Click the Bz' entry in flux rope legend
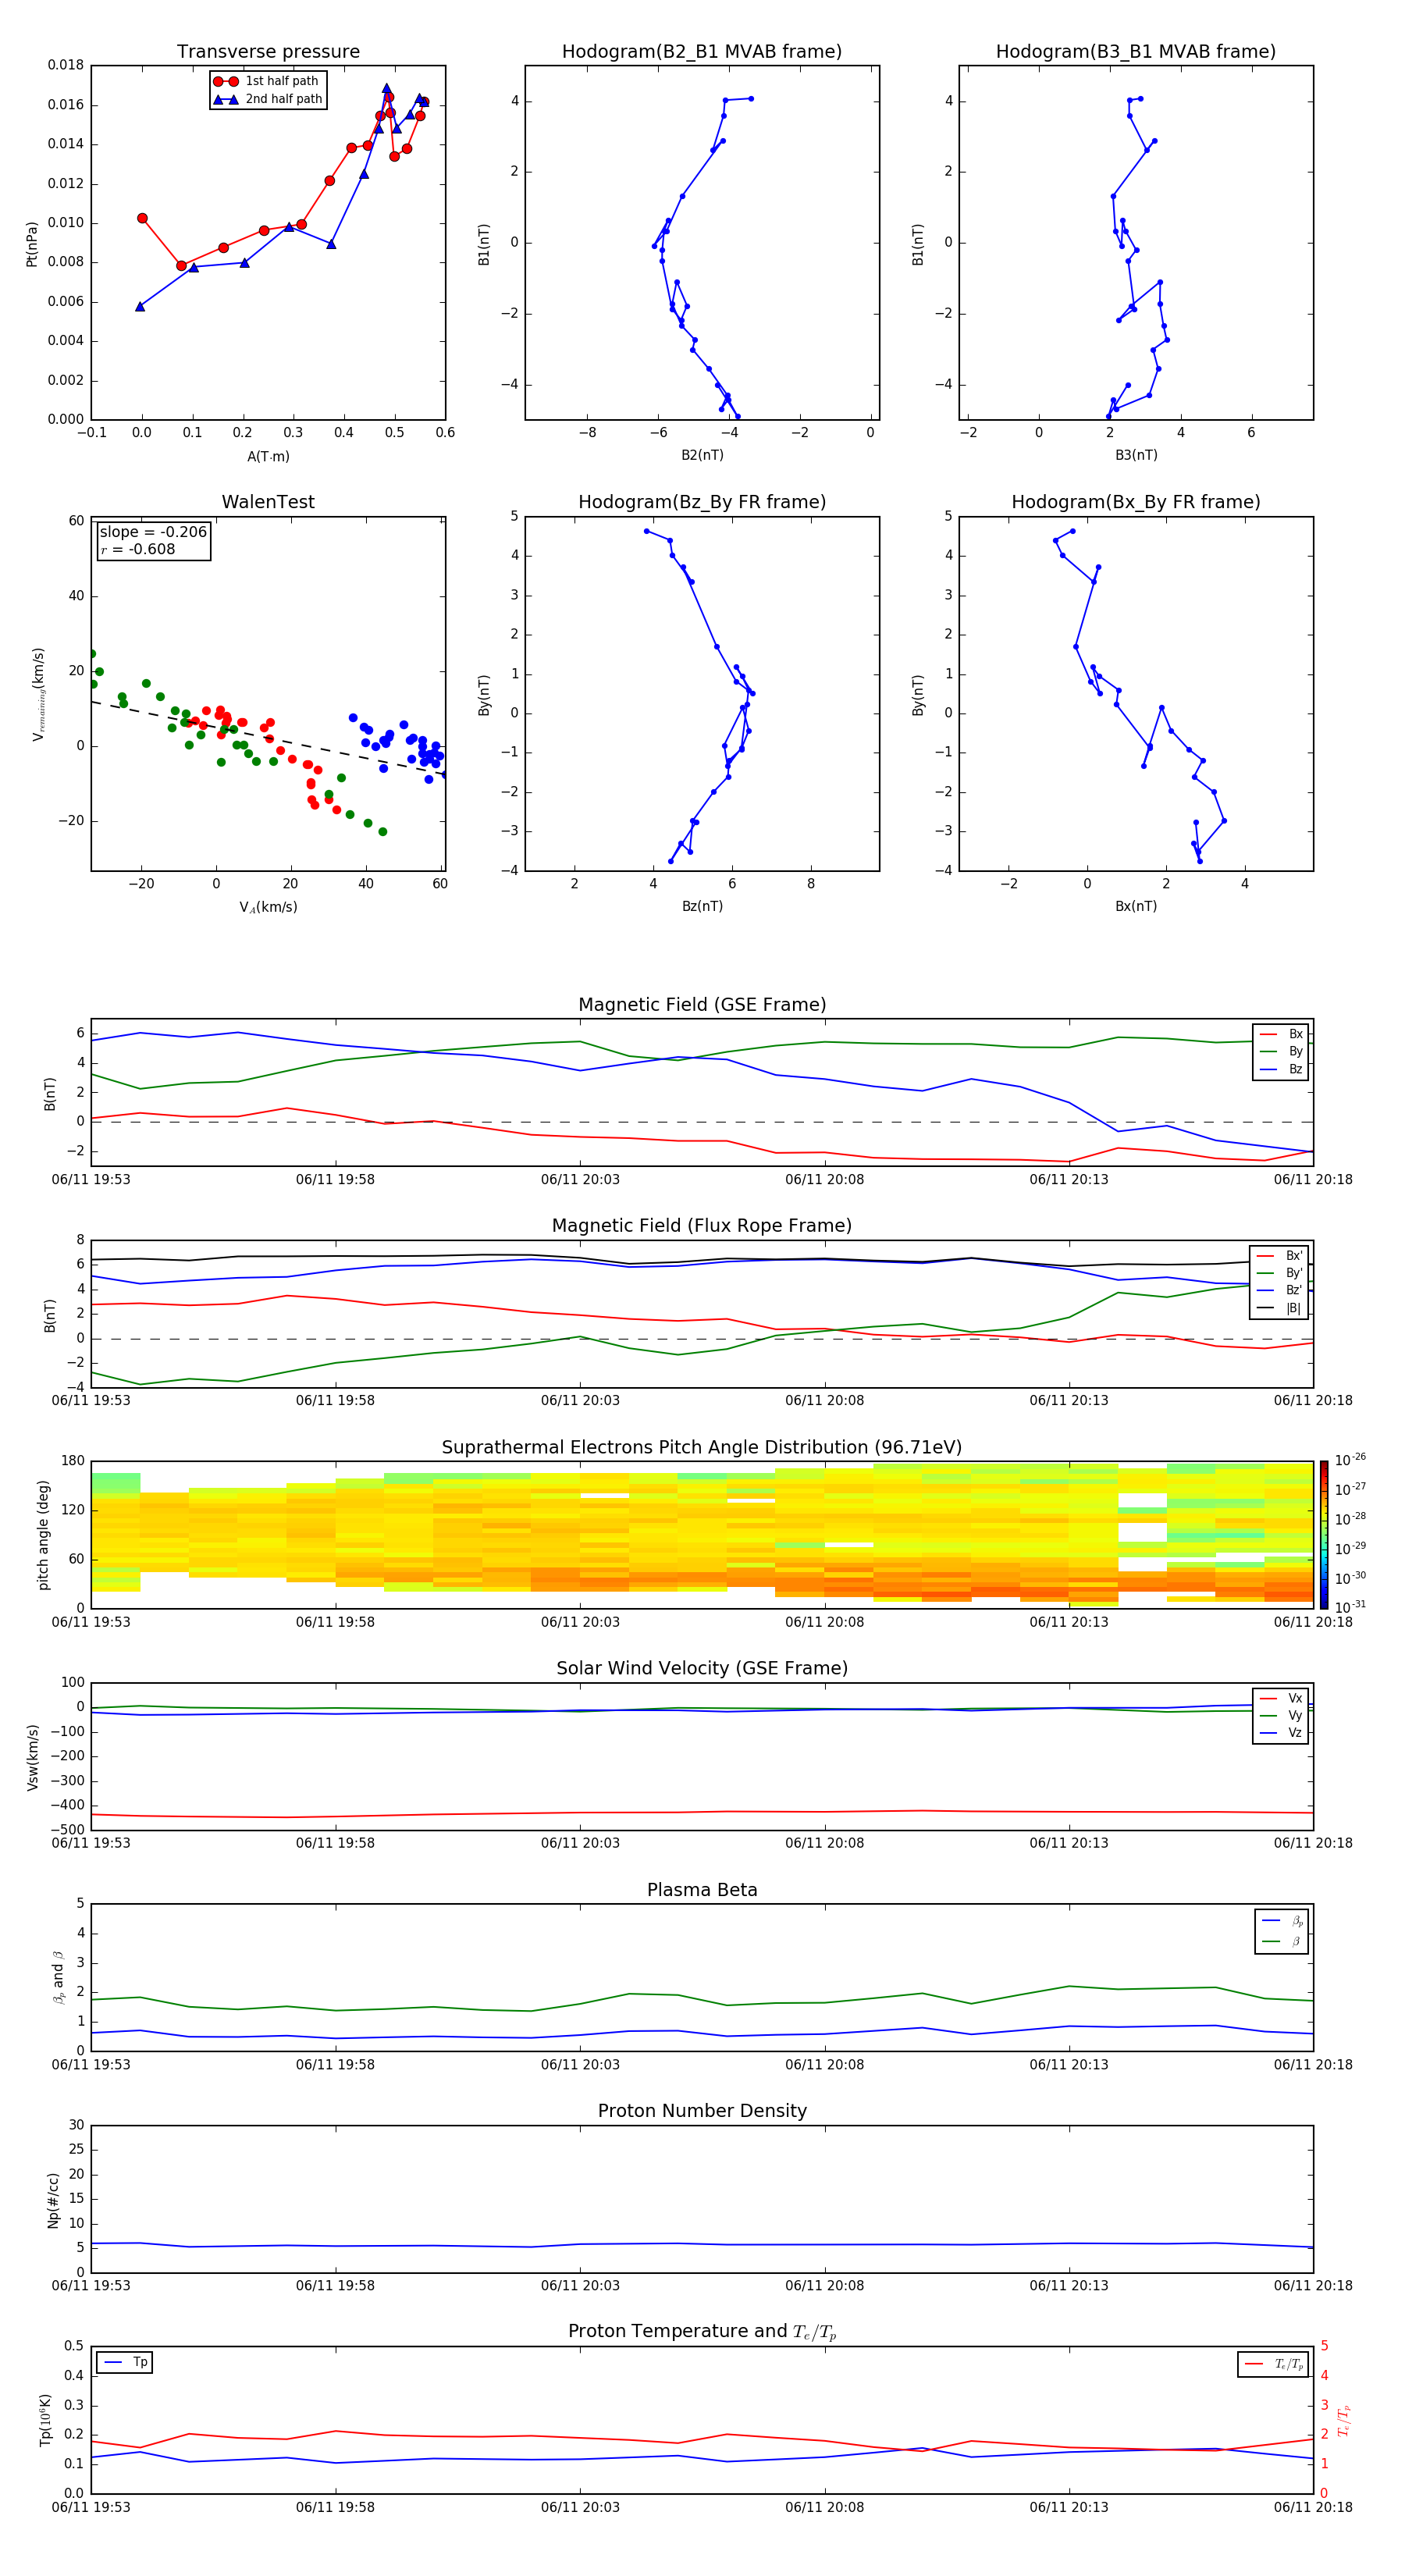Image resolution: width=1405 pixels, height=2576 pixels. (x=1294, y=1291)
